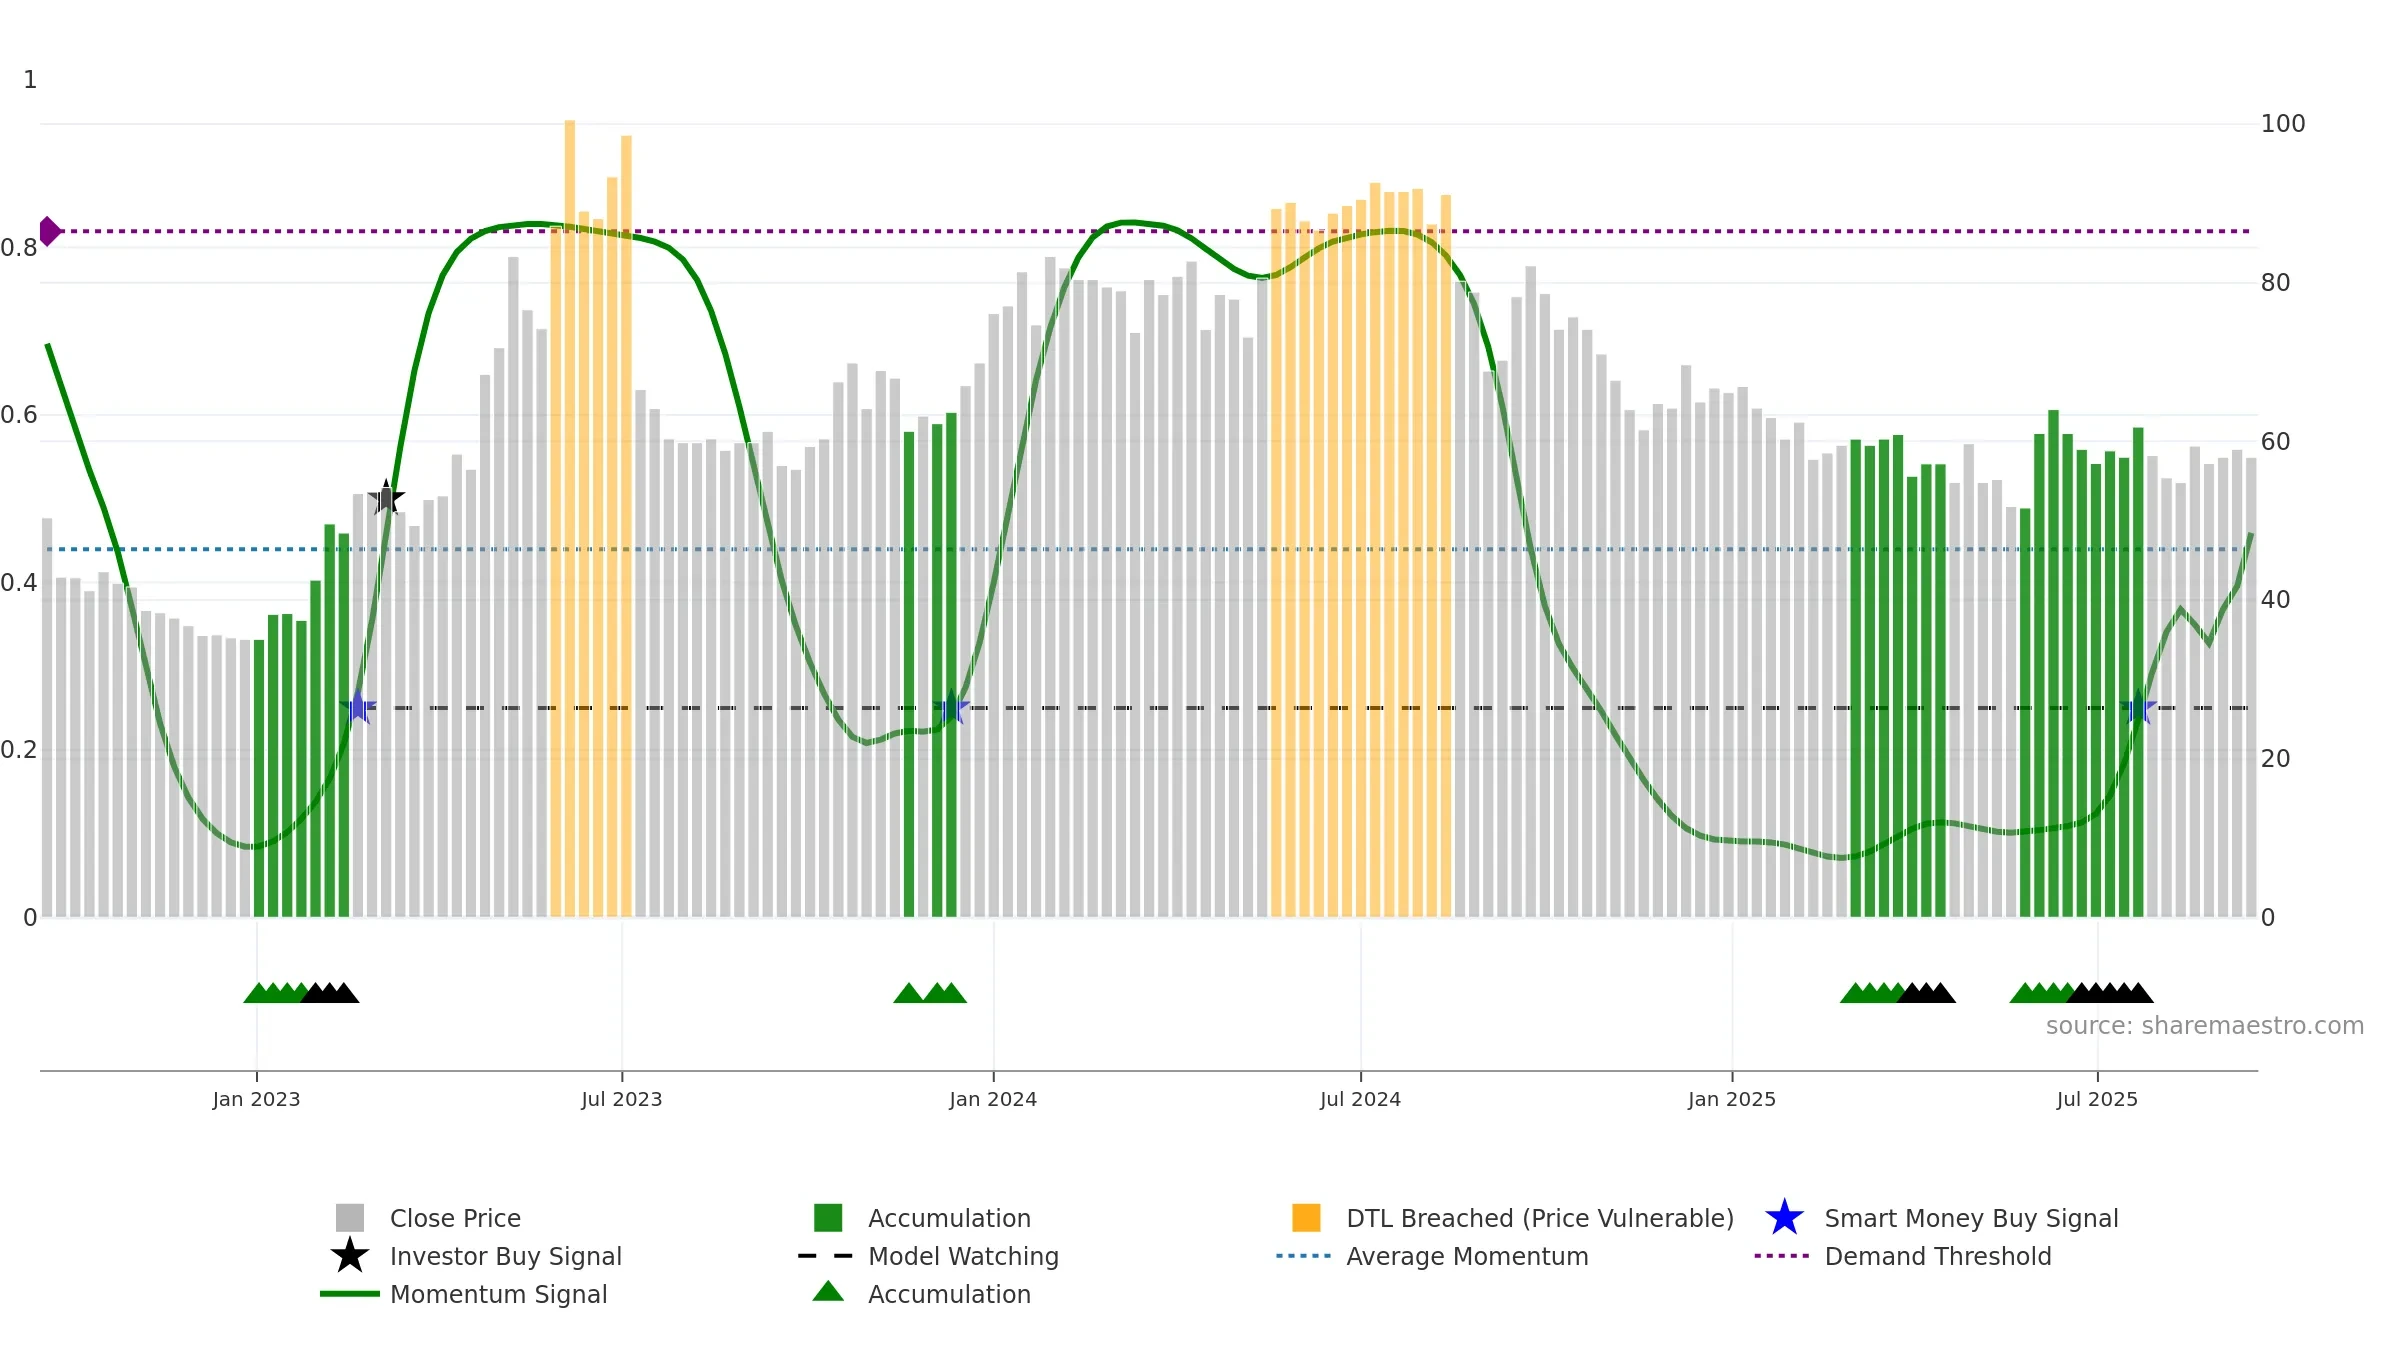Open the sharemaestro.com source link
This screenshot has height=1350, width=2400.
[x=2204, y=1026]
